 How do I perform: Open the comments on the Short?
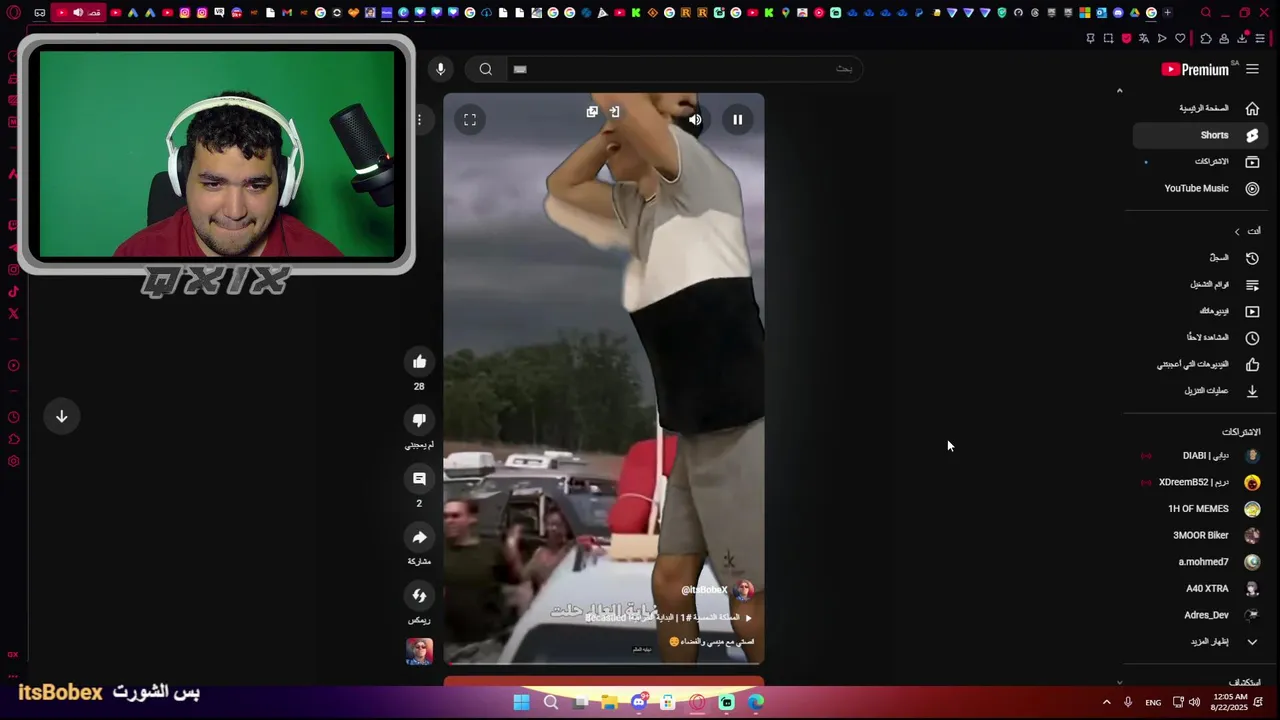pos(419,479)
